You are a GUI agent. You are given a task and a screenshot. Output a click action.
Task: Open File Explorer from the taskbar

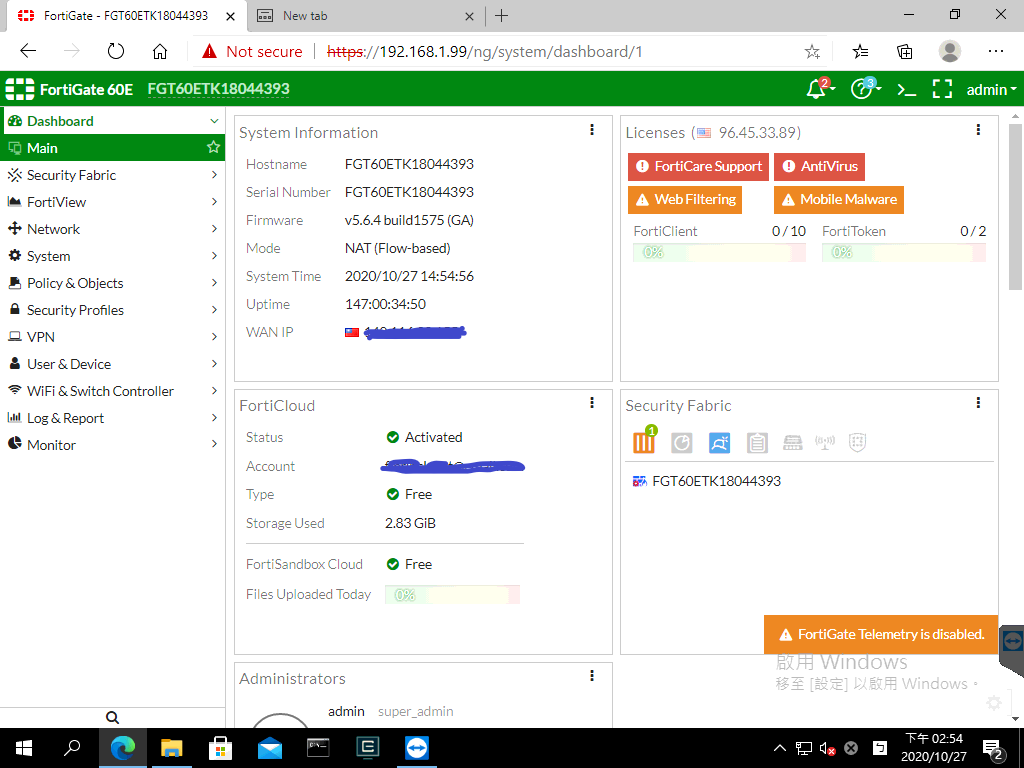(171, 748)
